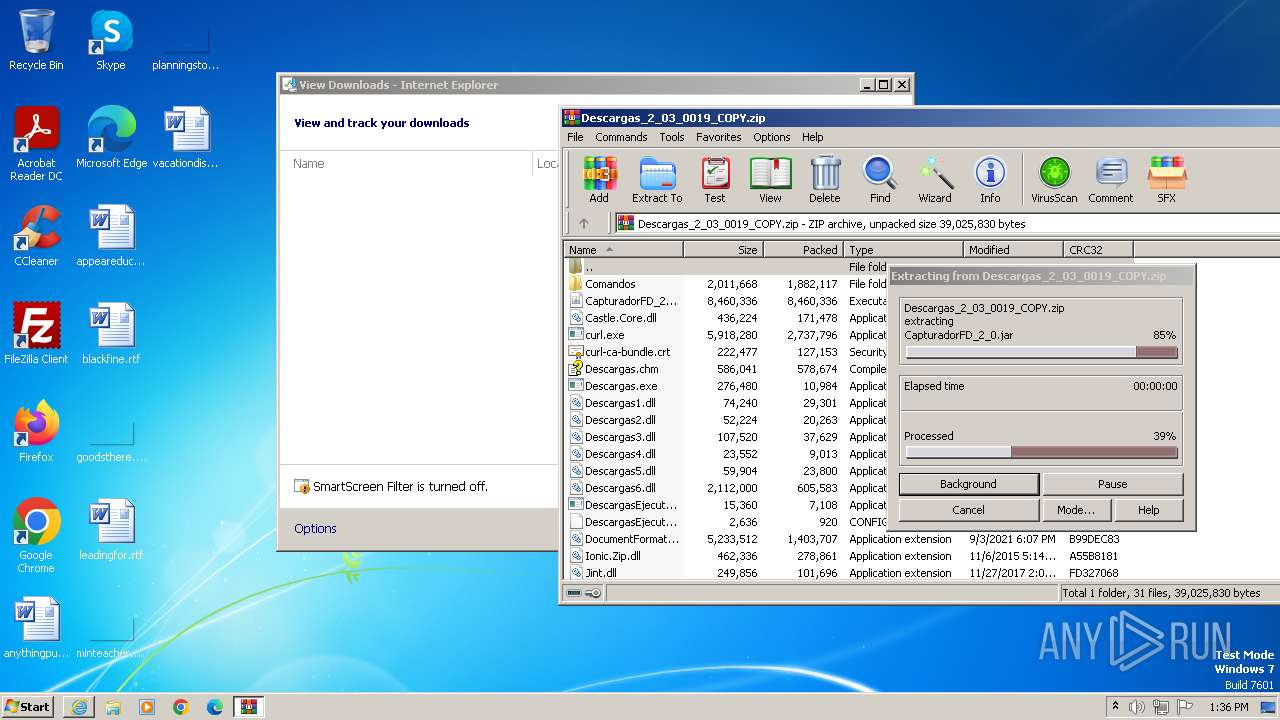Open Skype desktop shortcut
The height and width of the screenshot is (720, 1280).
(x=110, y=40)
